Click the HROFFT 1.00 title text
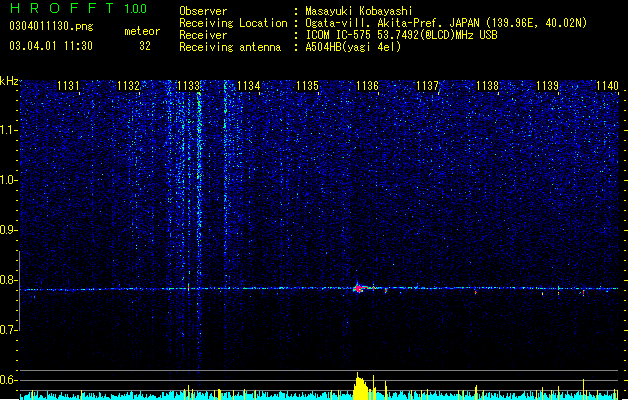Image resolution: width=629 pixels, height=400 pixels. coord(79,8)
